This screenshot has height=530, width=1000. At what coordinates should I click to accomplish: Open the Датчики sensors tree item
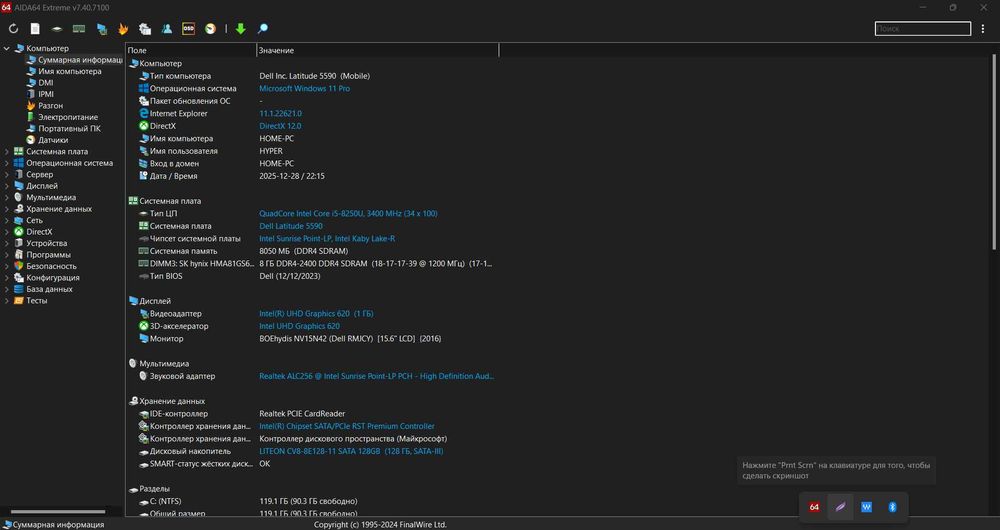[53, 140]
